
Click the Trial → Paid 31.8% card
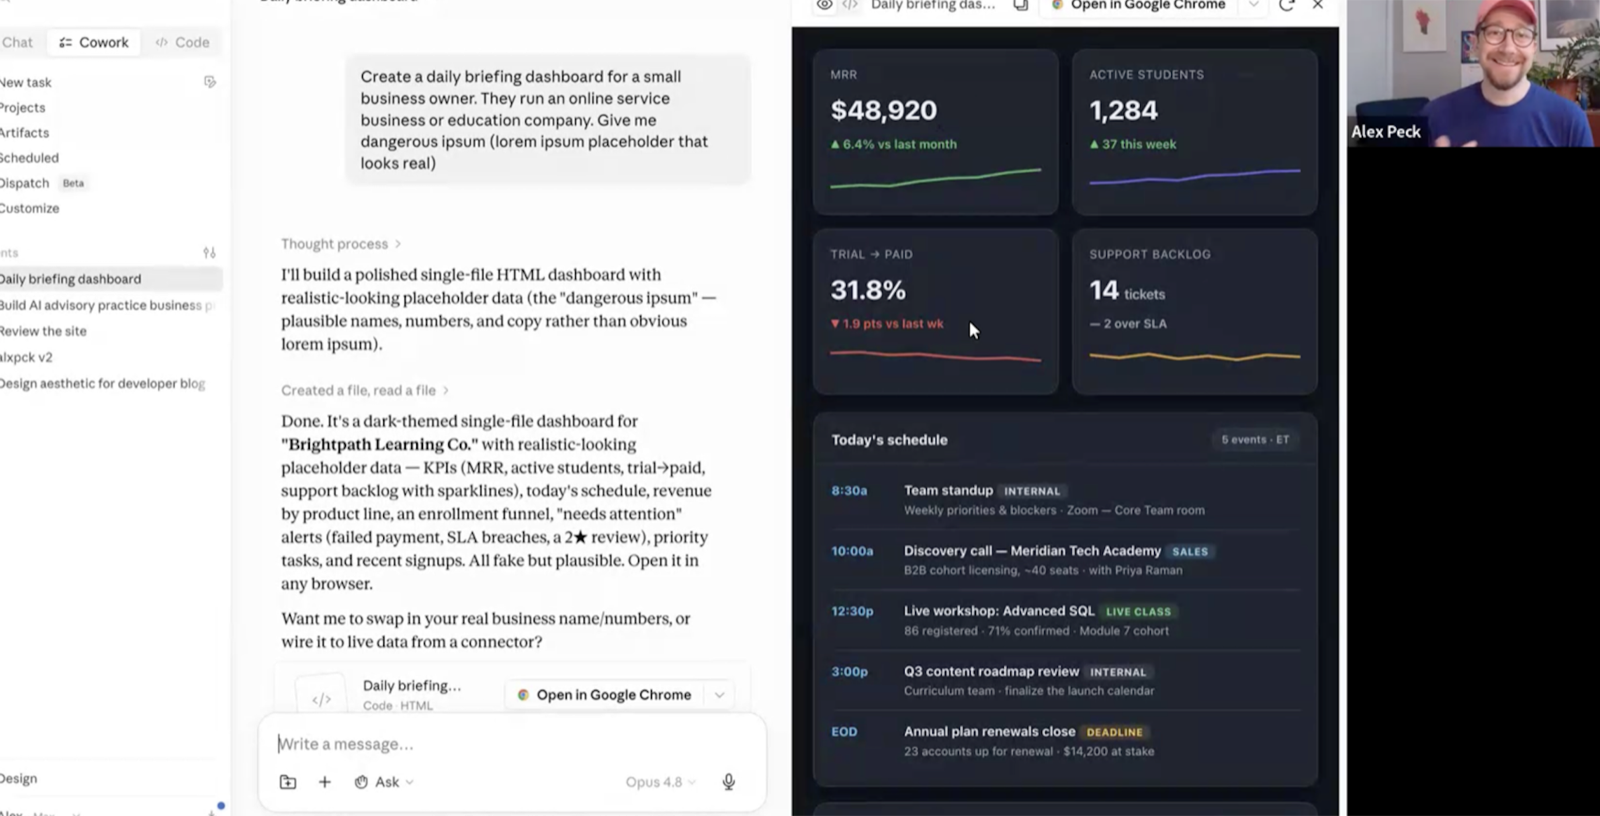point(935,311)
